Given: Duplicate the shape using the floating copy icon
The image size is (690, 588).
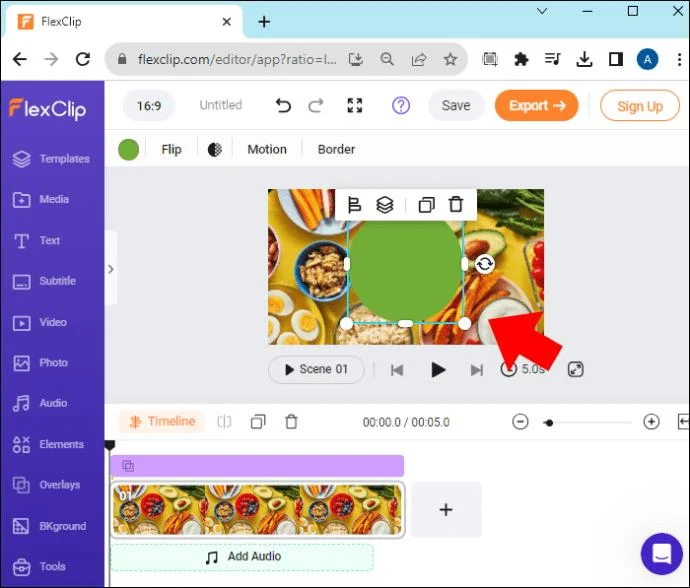Looking at the screenshot, I should tap(426, 205).
